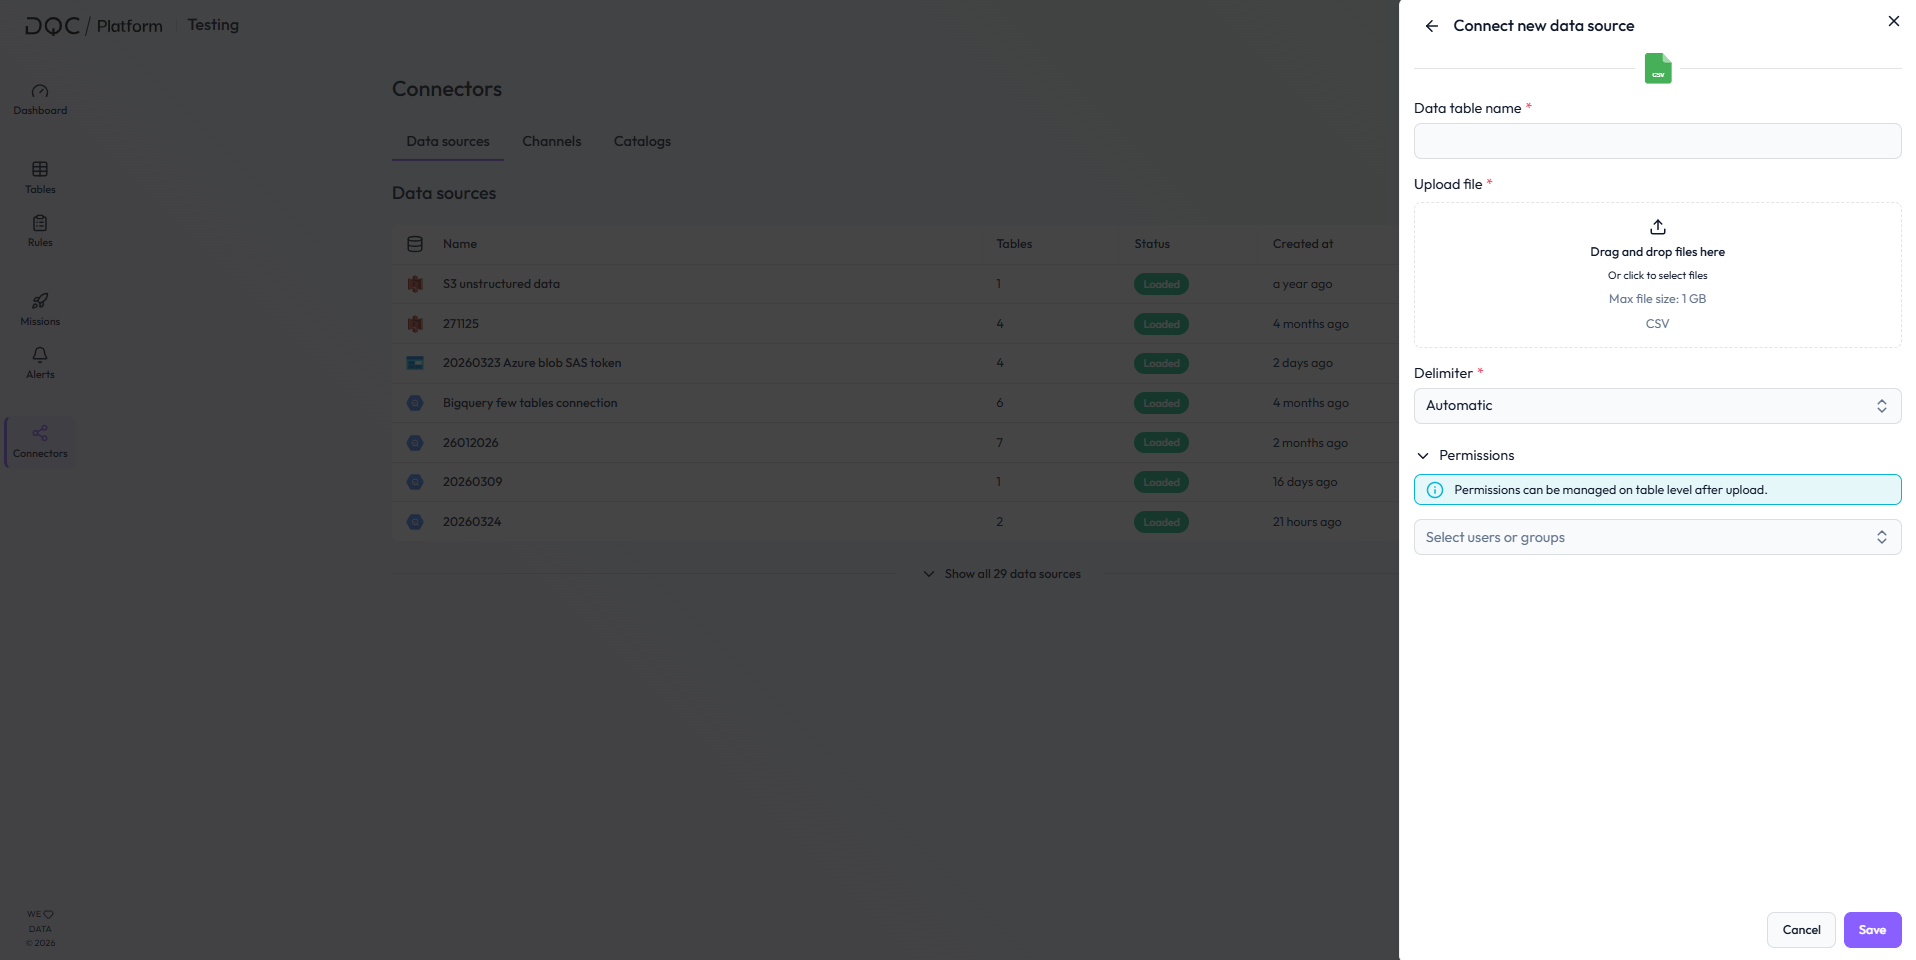
Task: Focus the Data table name field
Action: 1657,141
